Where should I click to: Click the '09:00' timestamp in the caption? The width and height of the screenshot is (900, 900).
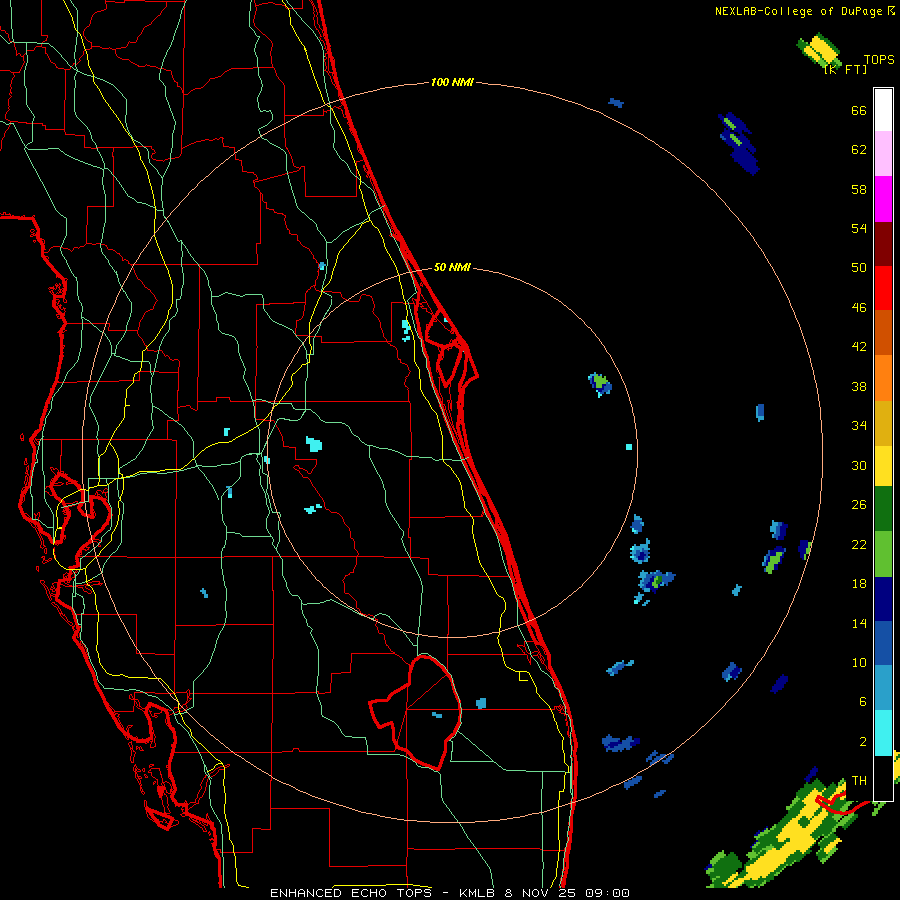click(x=607, y=893)
